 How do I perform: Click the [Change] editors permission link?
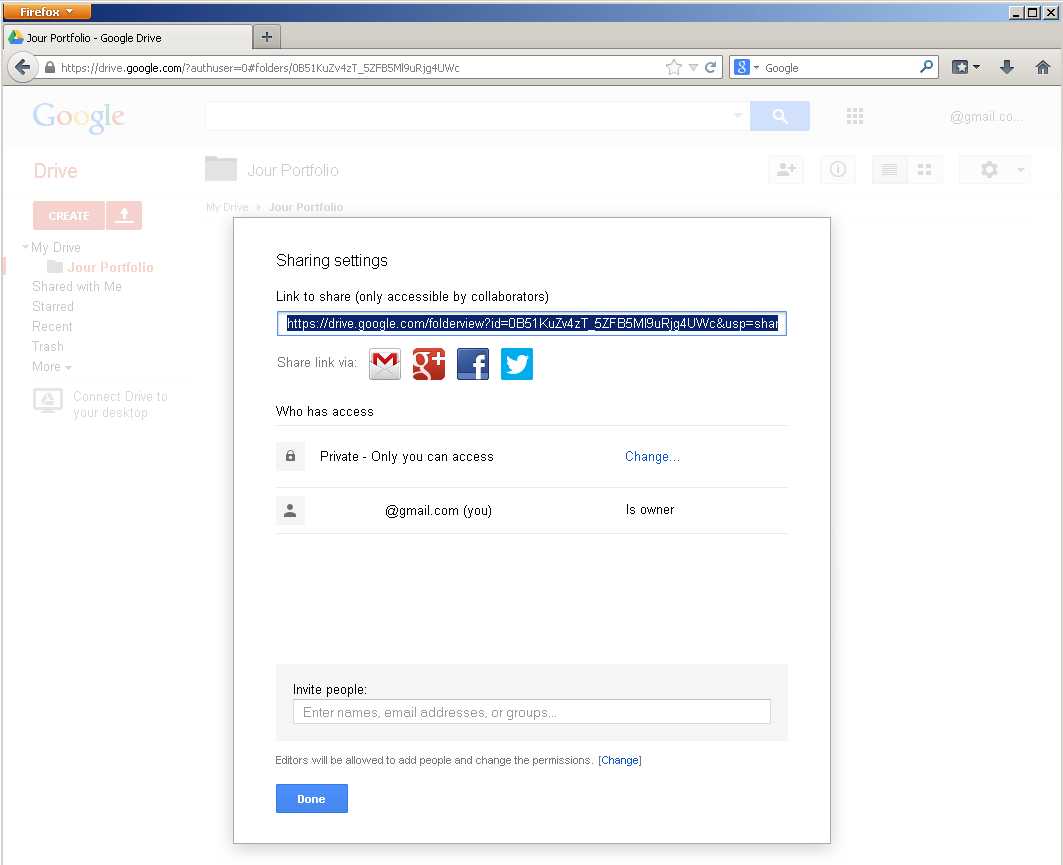(619, 760)
